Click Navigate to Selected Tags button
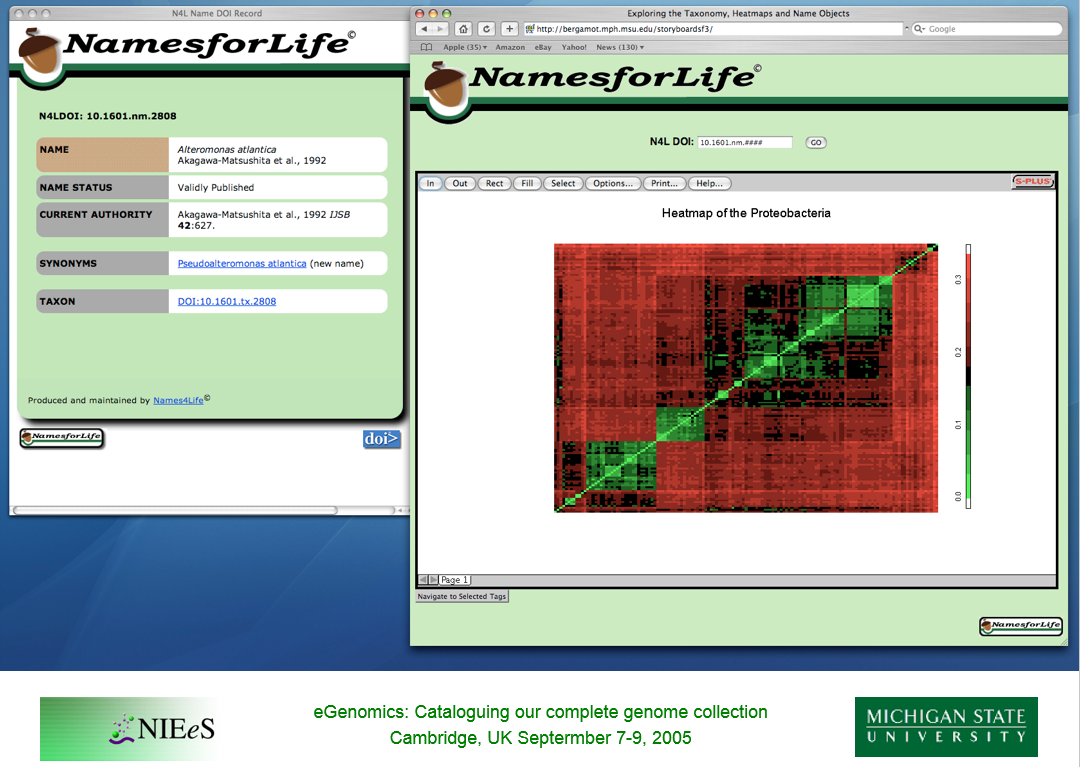 [462, 596]
